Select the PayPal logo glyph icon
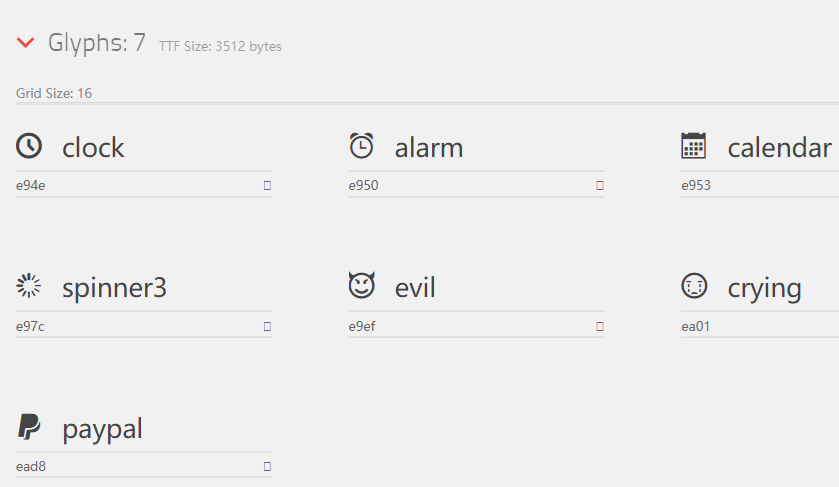The image size is (839, 487). (29, 427)
